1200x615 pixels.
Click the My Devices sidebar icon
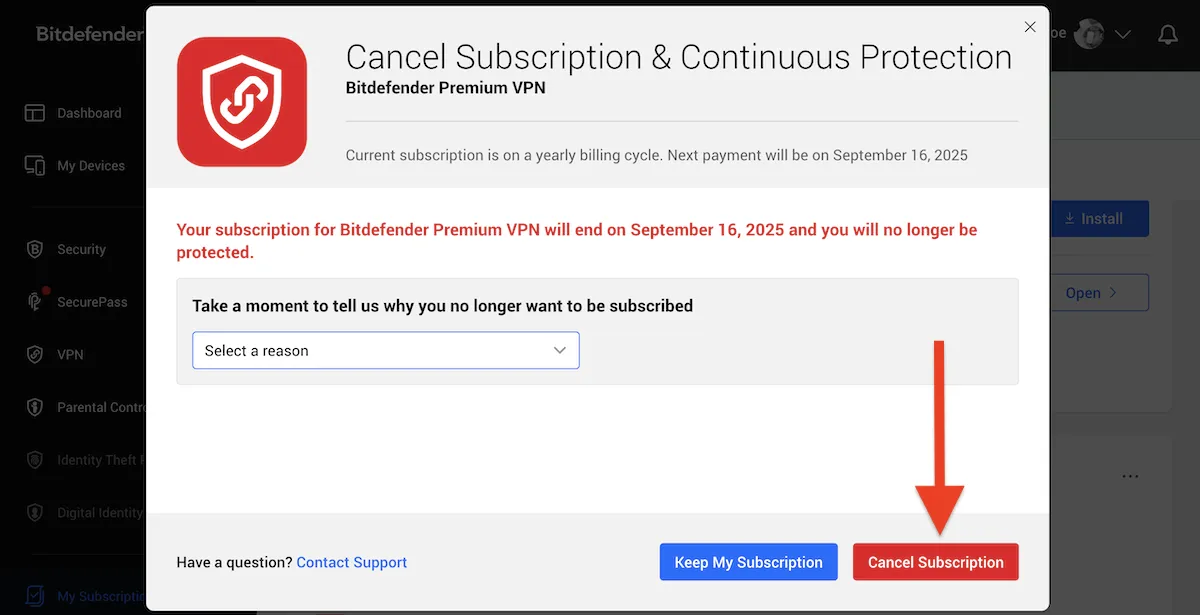pos(35,166)
